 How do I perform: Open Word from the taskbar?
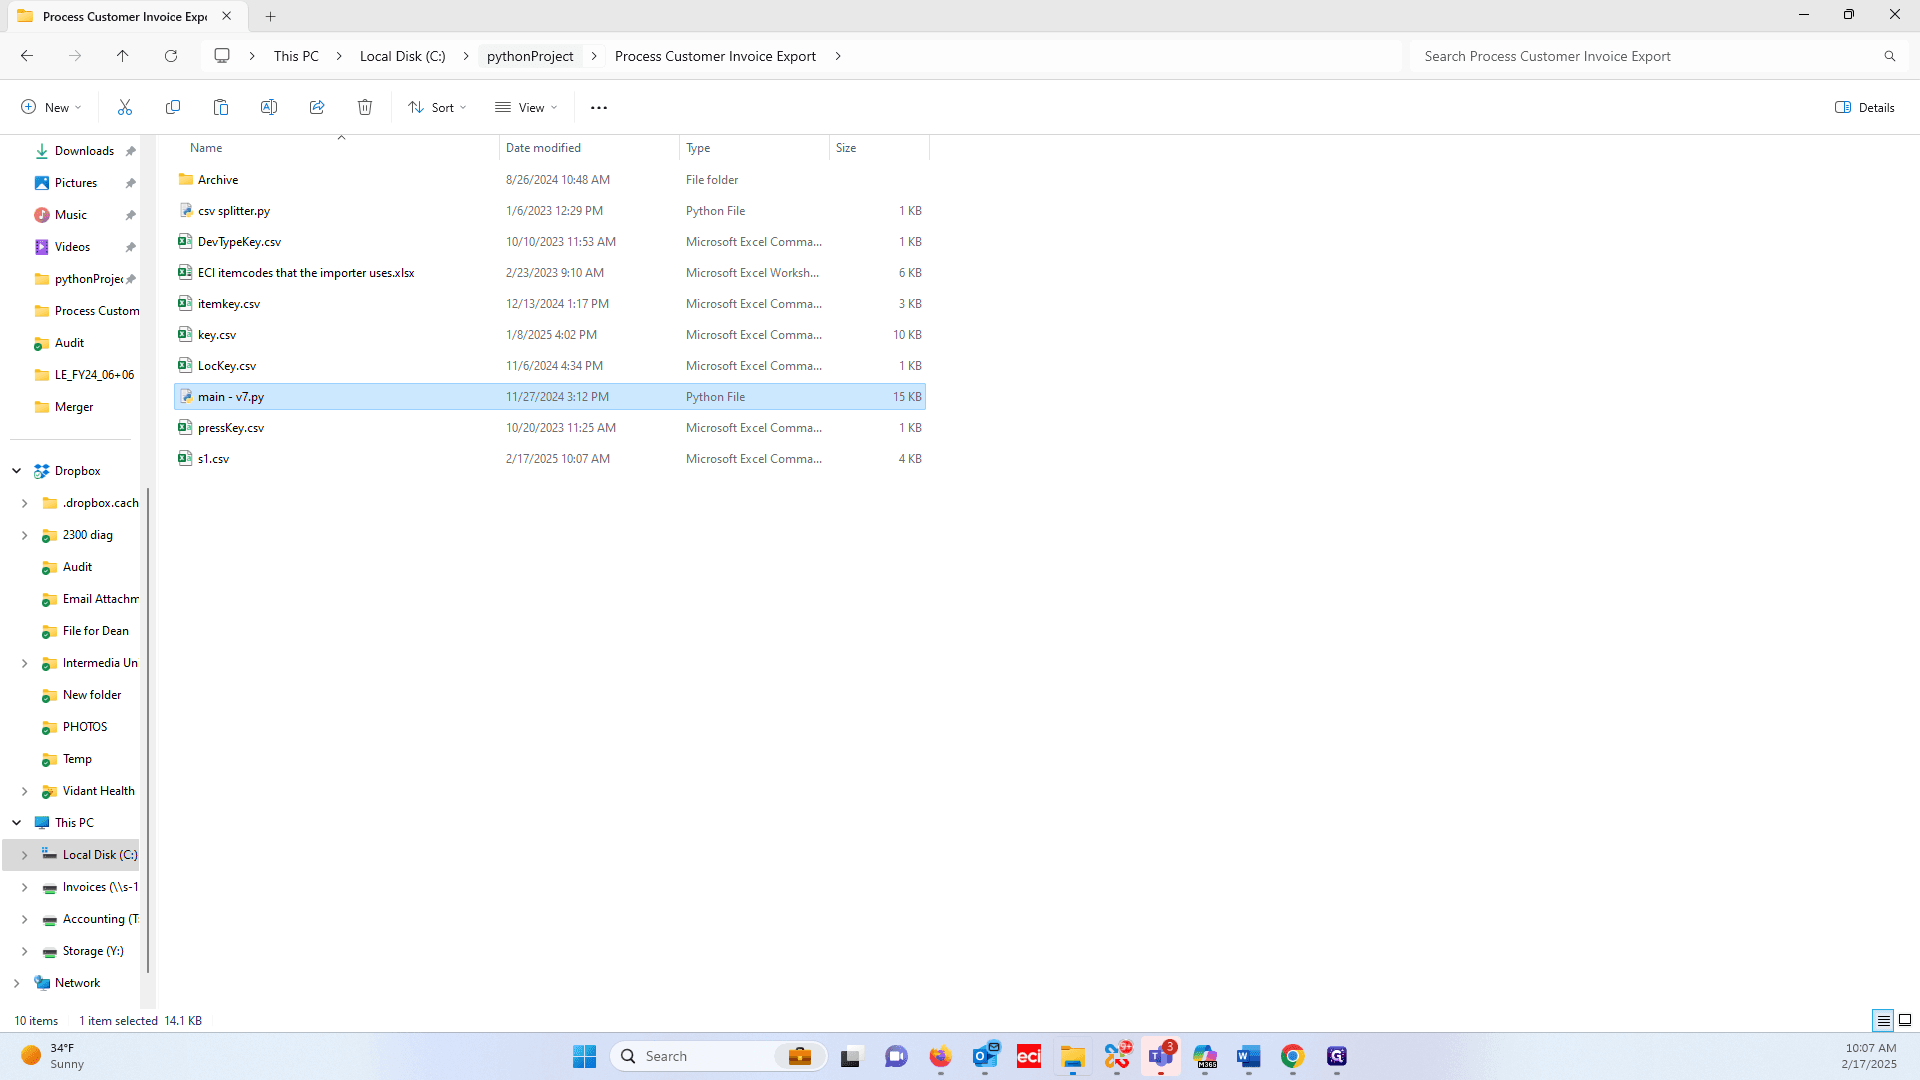click(1248, 1056)
